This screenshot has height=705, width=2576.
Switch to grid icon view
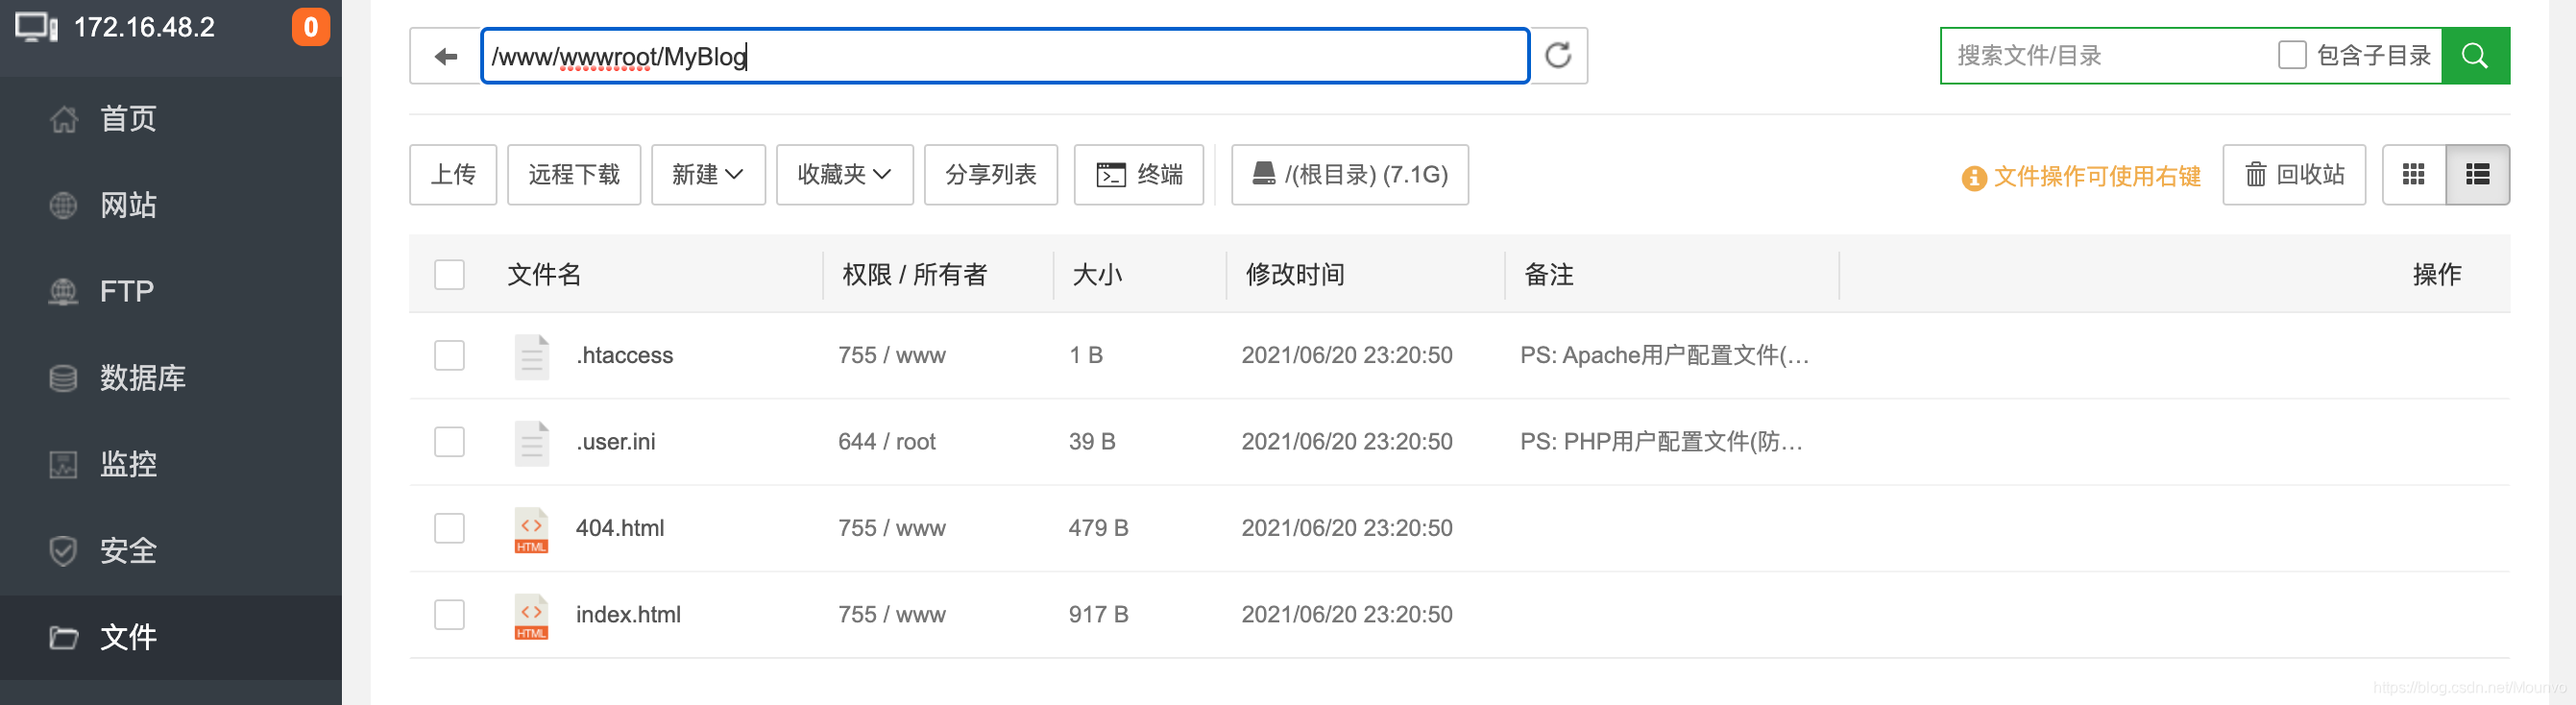[2414, 175]
